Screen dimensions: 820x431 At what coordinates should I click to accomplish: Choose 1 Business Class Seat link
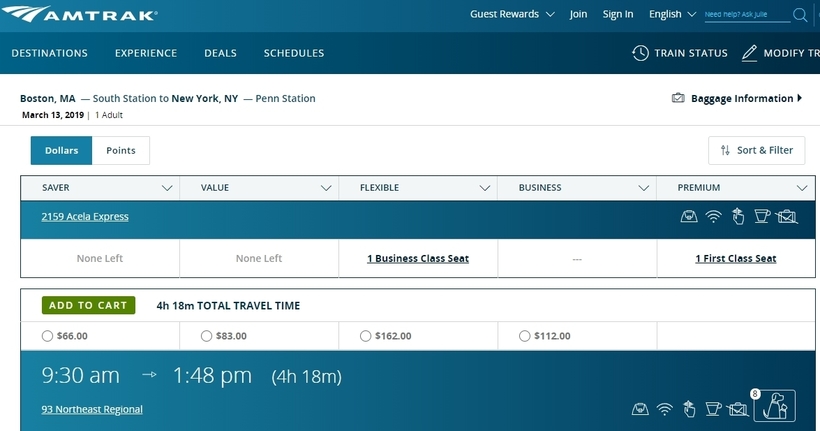418,258
